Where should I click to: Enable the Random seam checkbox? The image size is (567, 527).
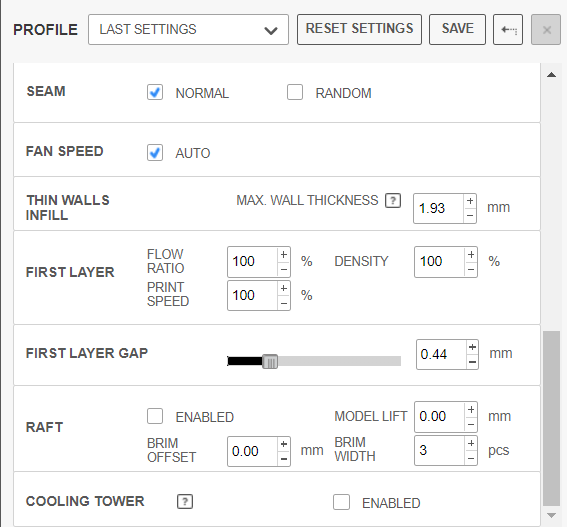(295, 92)
